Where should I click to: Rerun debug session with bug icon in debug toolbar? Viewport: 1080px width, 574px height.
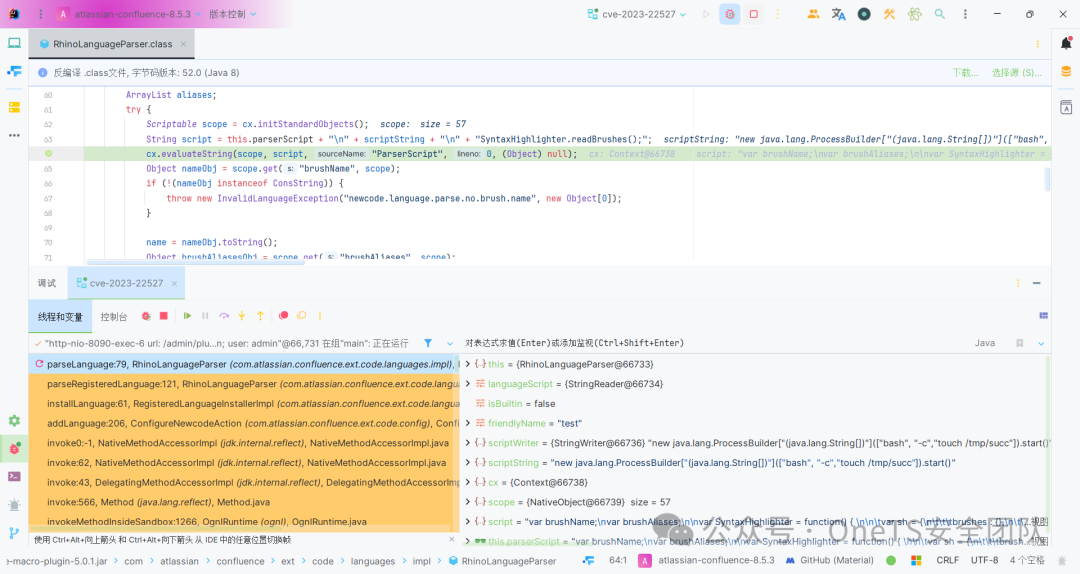tap(146, 316)
